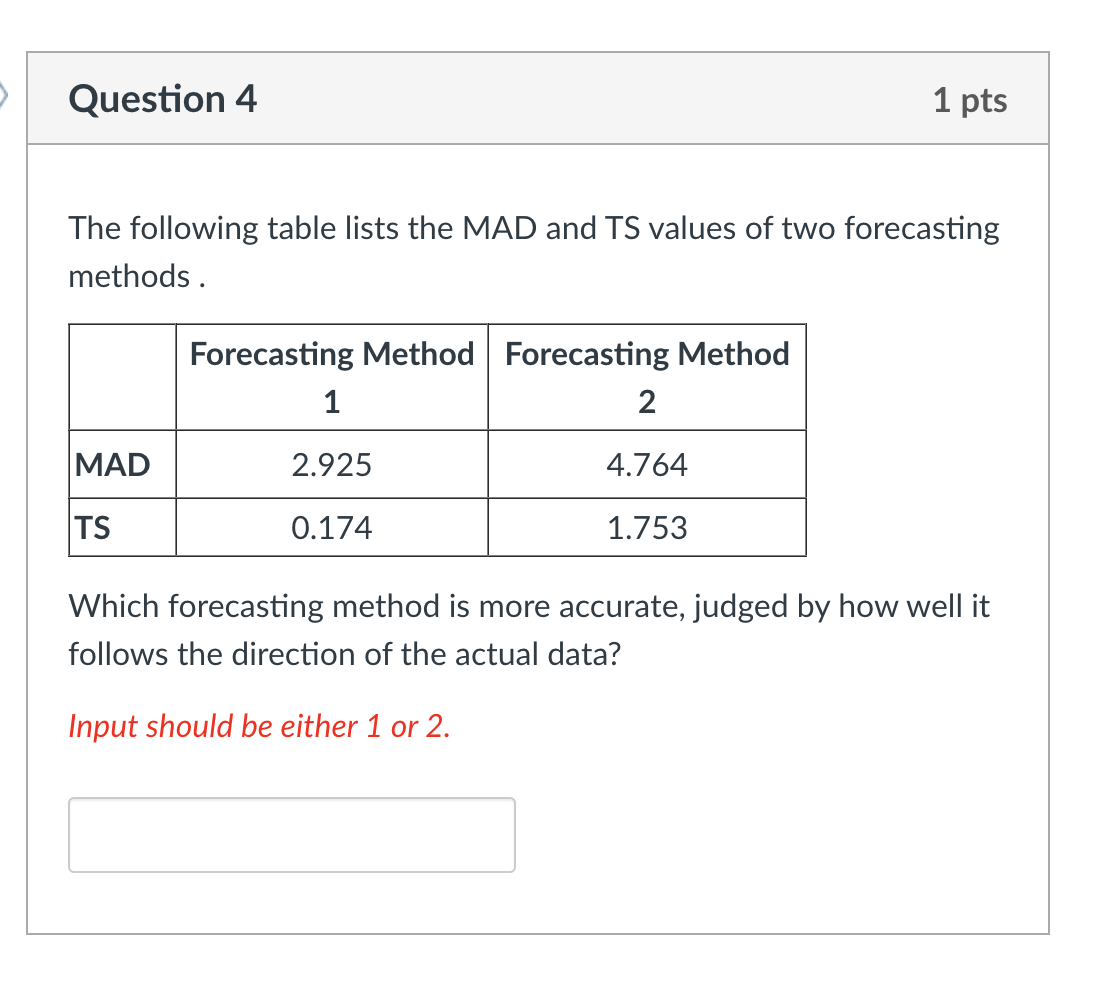The height and width of the screenshot is (1000, 1098).
Task: Select the Forecasting Method 1 column header
Action: pyautogui.click(x=331, y=377)
